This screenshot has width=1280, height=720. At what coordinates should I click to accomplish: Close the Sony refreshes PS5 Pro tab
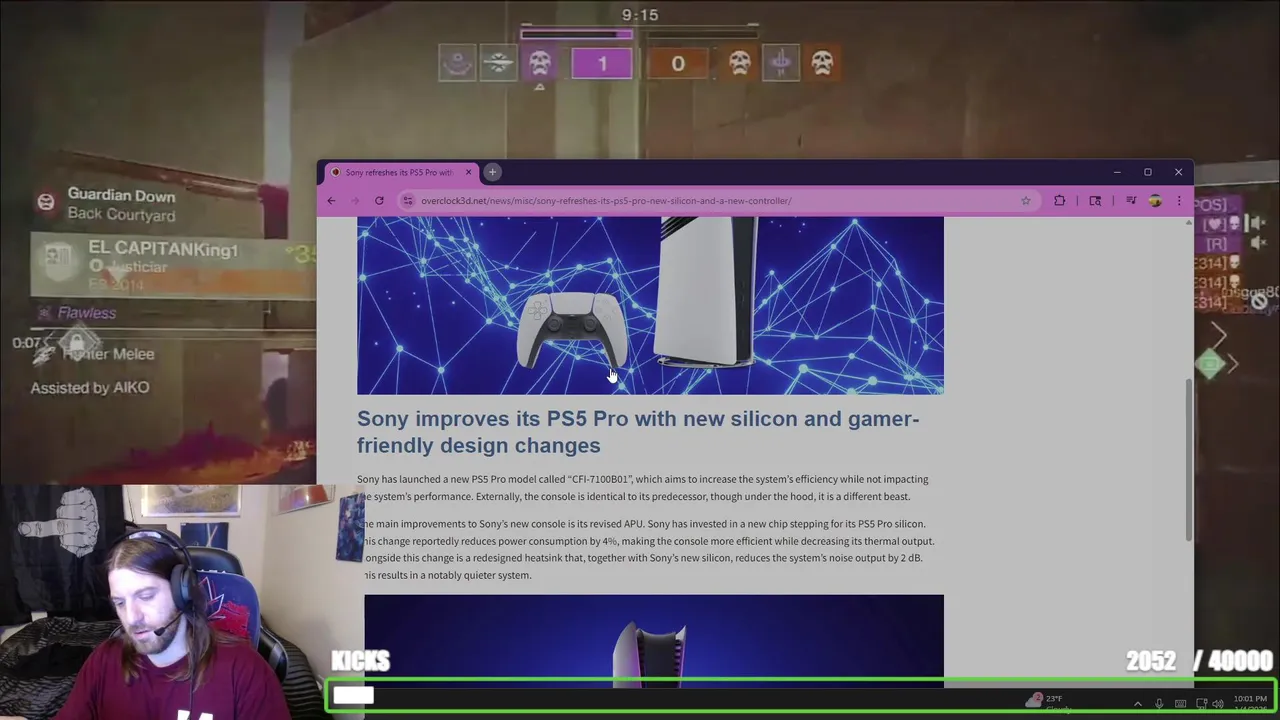pos(468,172)
